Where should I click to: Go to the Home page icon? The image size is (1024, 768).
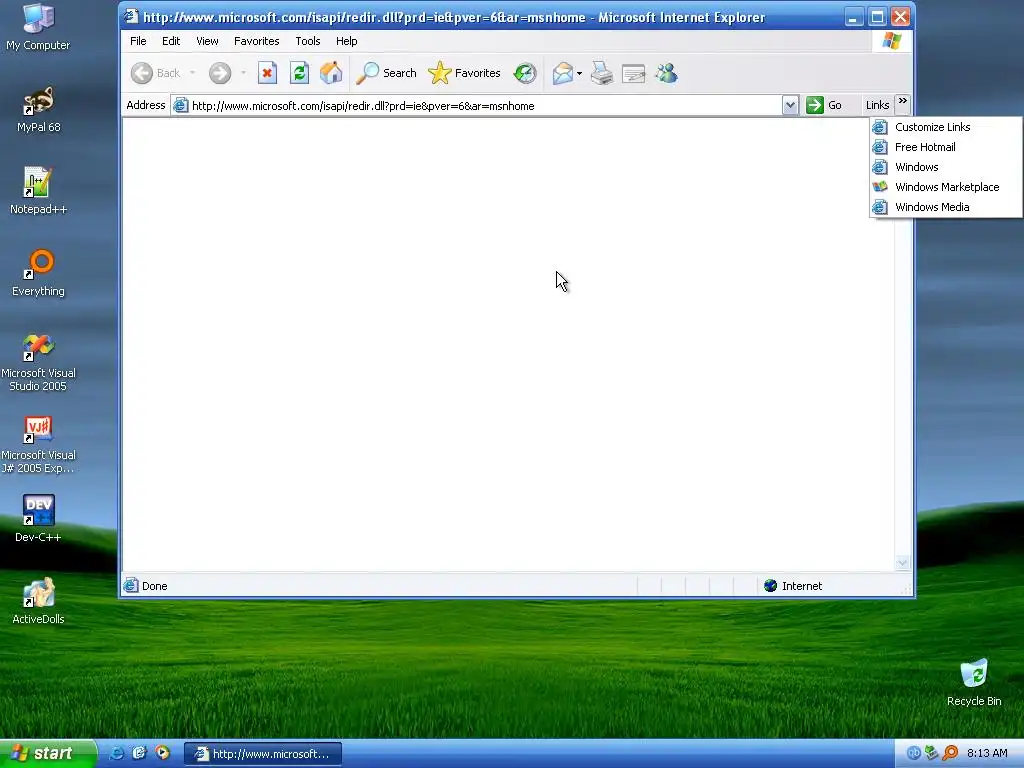[x=331, y=73]
